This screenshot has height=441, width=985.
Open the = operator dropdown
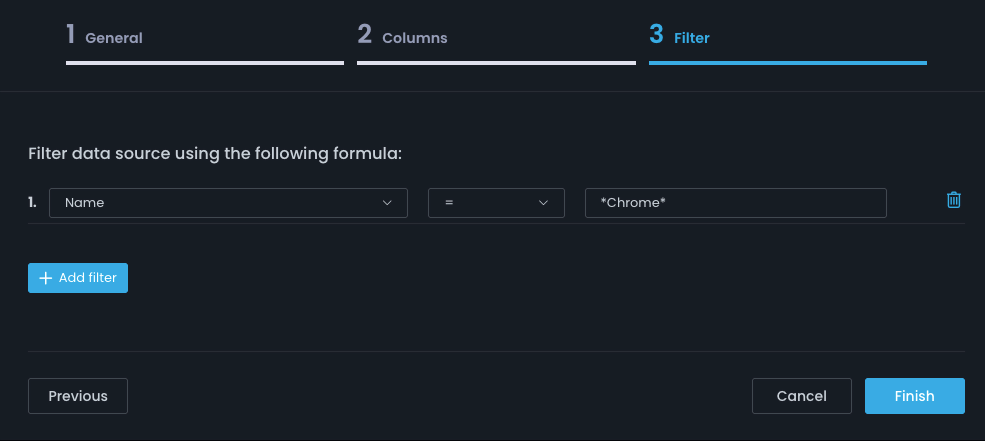pos(496,203)
